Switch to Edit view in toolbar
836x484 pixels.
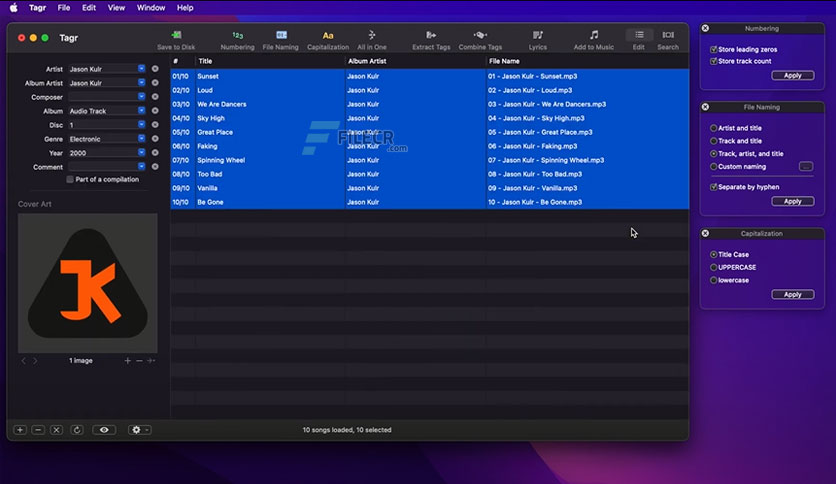[639, 35]
